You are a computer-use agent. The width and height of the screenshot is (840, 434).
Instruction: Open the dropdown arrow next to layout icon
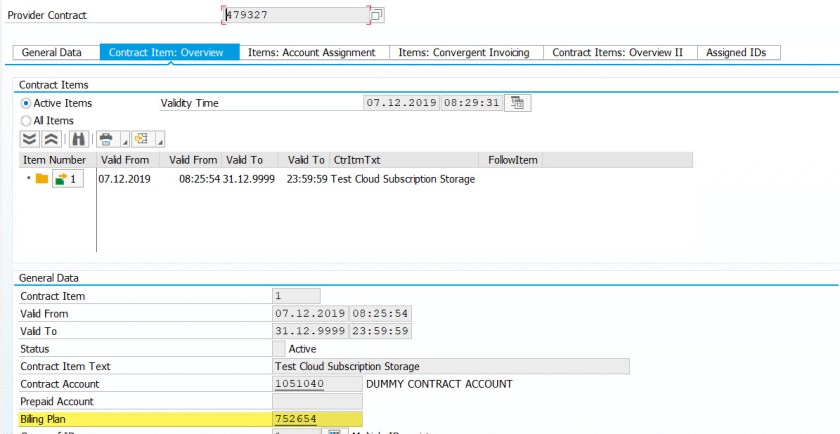tap(158, 141)
